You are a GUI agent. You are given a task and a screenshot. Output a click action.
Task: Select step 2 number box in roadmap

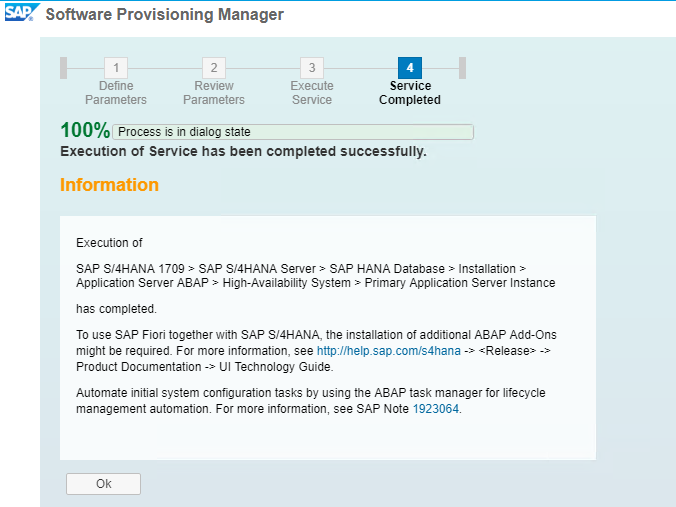(x=214, y=68)
